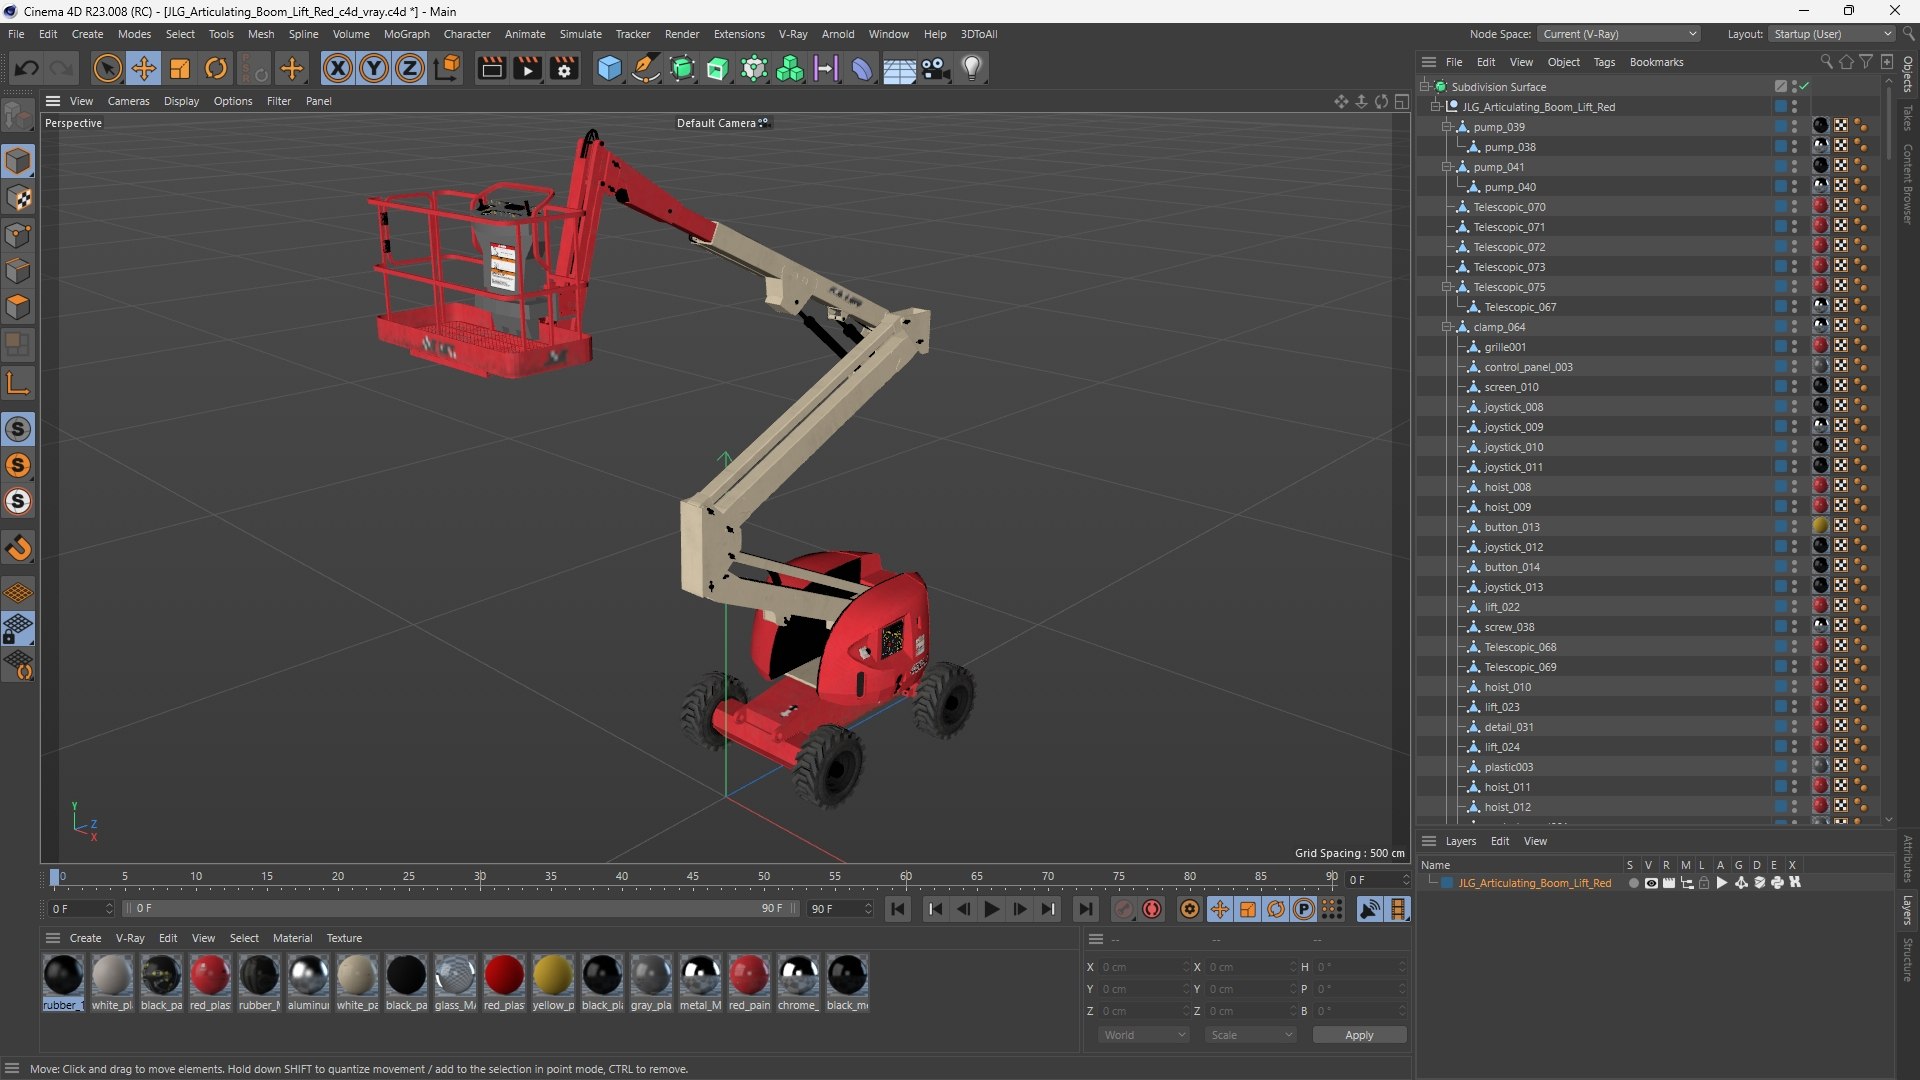Toggle Autokeying button
This screenshot has height=1080, width=1920.
(x=1152, y=909)
